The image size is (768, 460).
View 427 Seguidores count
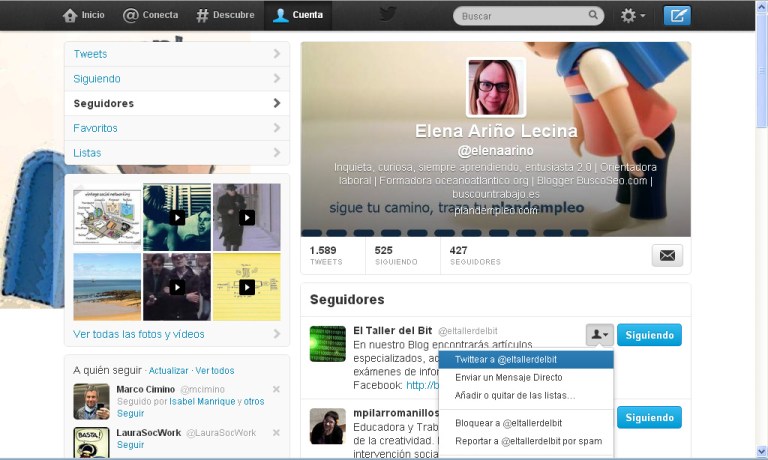click(475, 255)
